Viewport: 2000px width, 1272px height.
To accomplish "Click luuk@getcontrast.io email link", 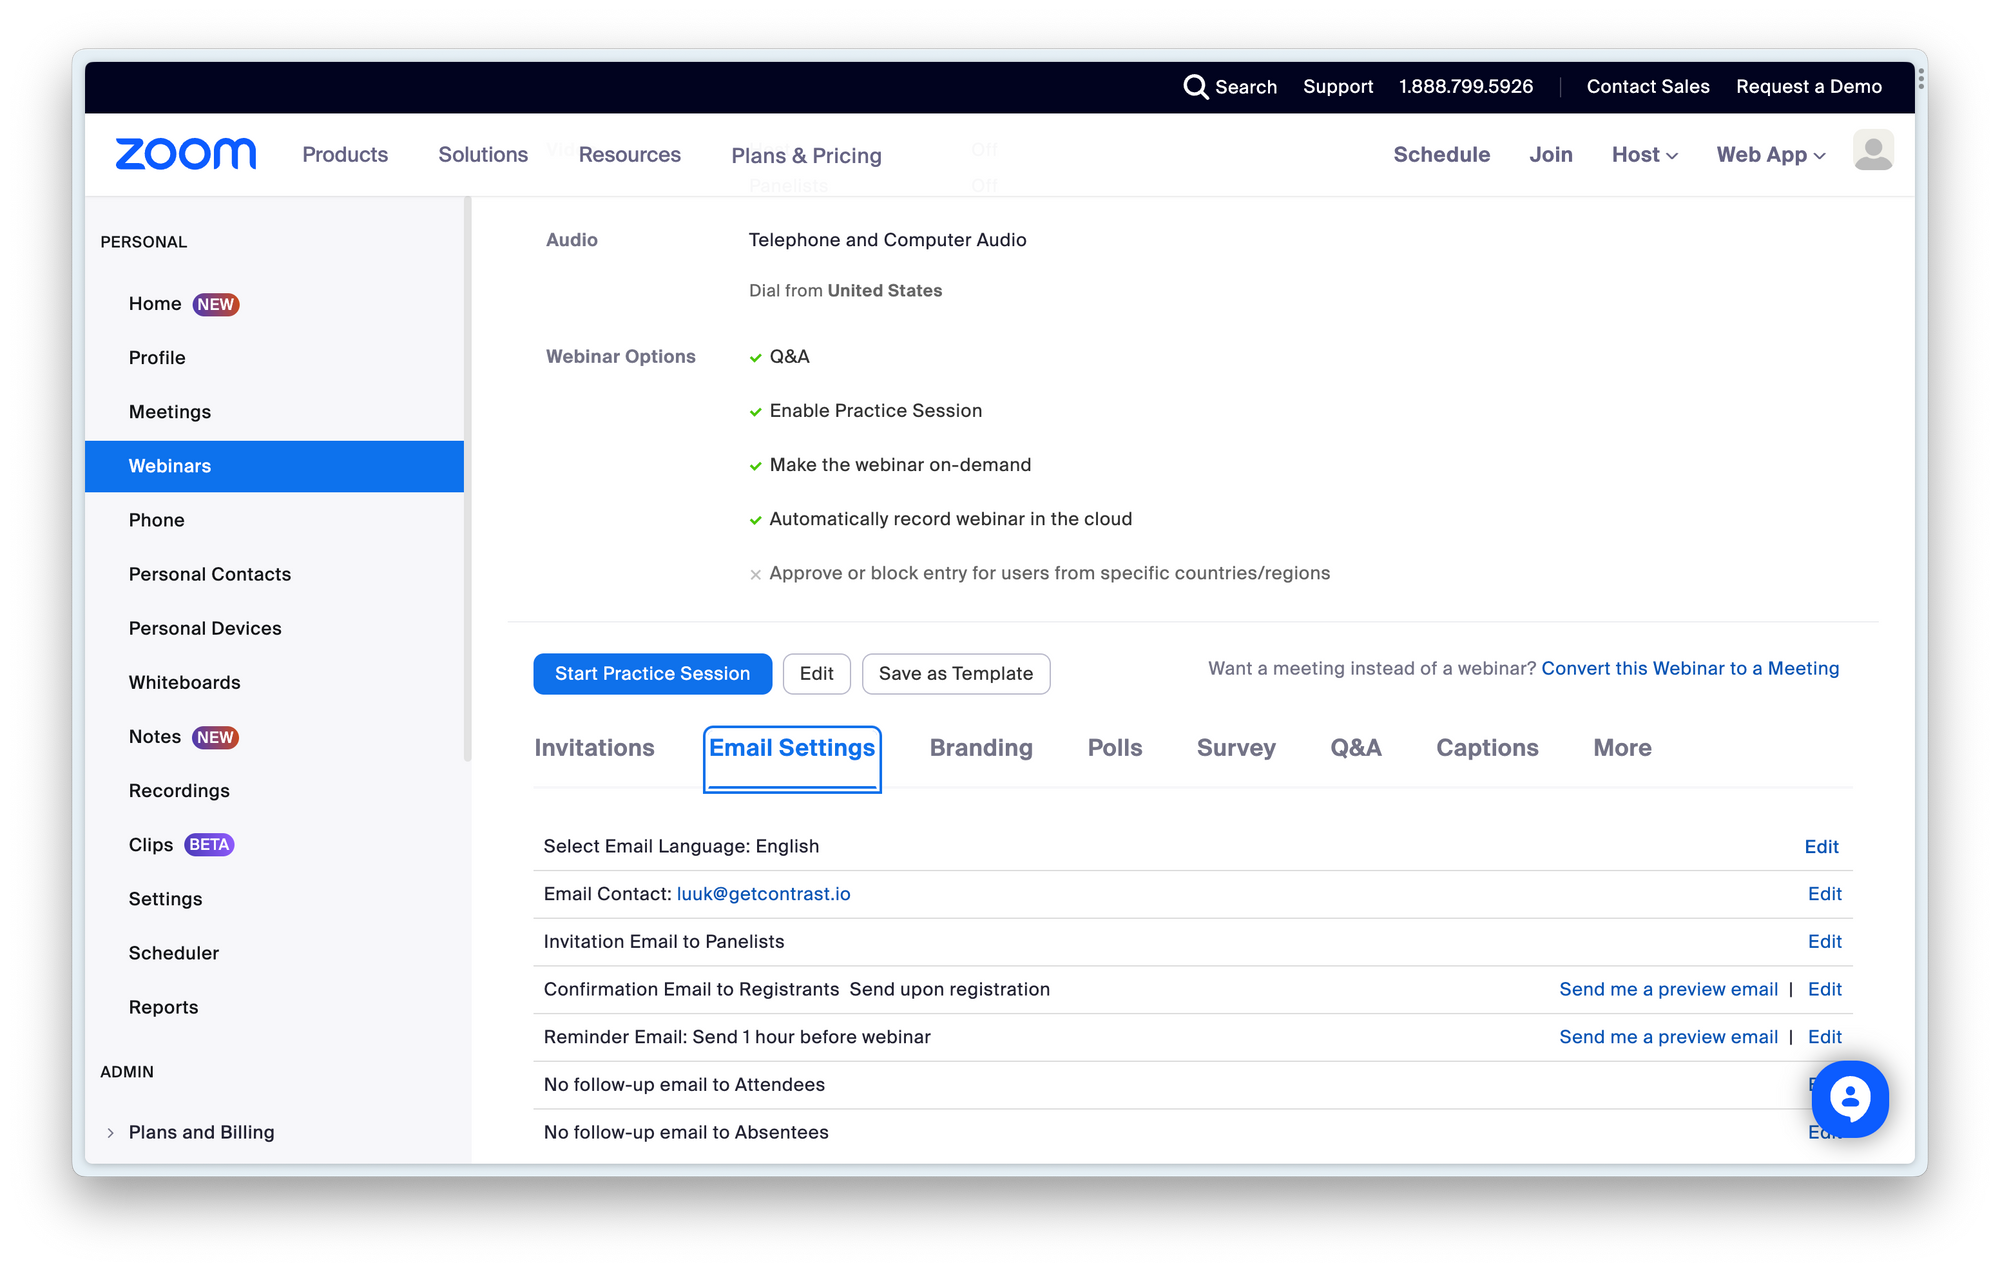I will 763,894.
